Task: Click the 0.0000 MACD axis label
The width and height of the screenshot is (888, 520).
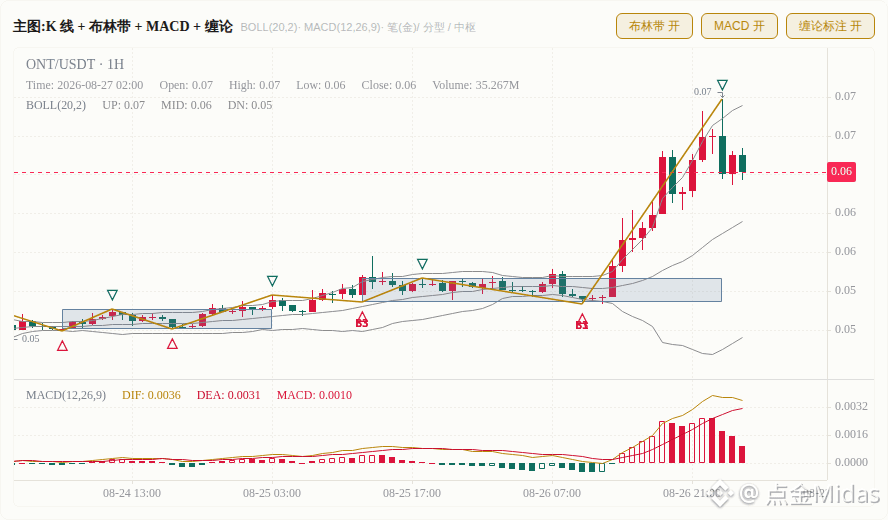Action: tap(851, 462)
